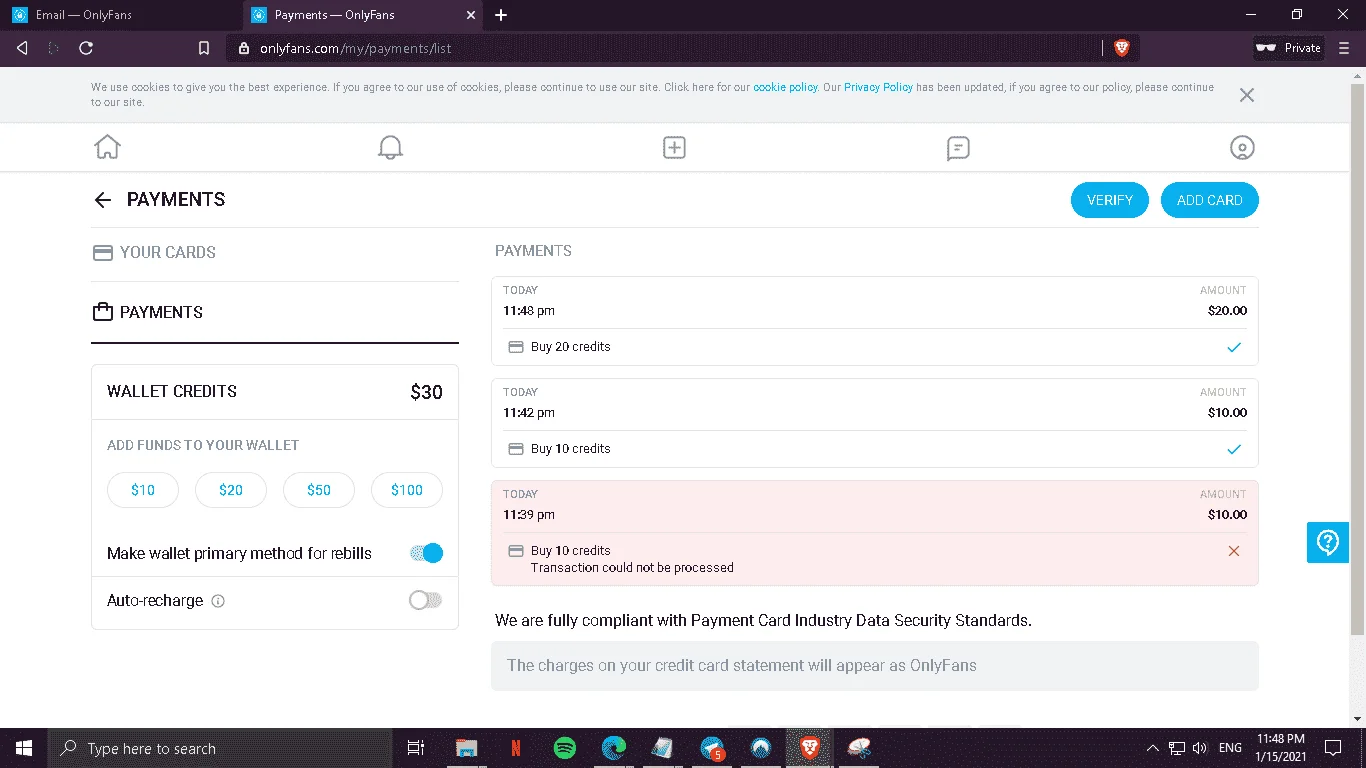Click the Verify button
Viewport: 1366px width, 768px height.
point(1110,200)
